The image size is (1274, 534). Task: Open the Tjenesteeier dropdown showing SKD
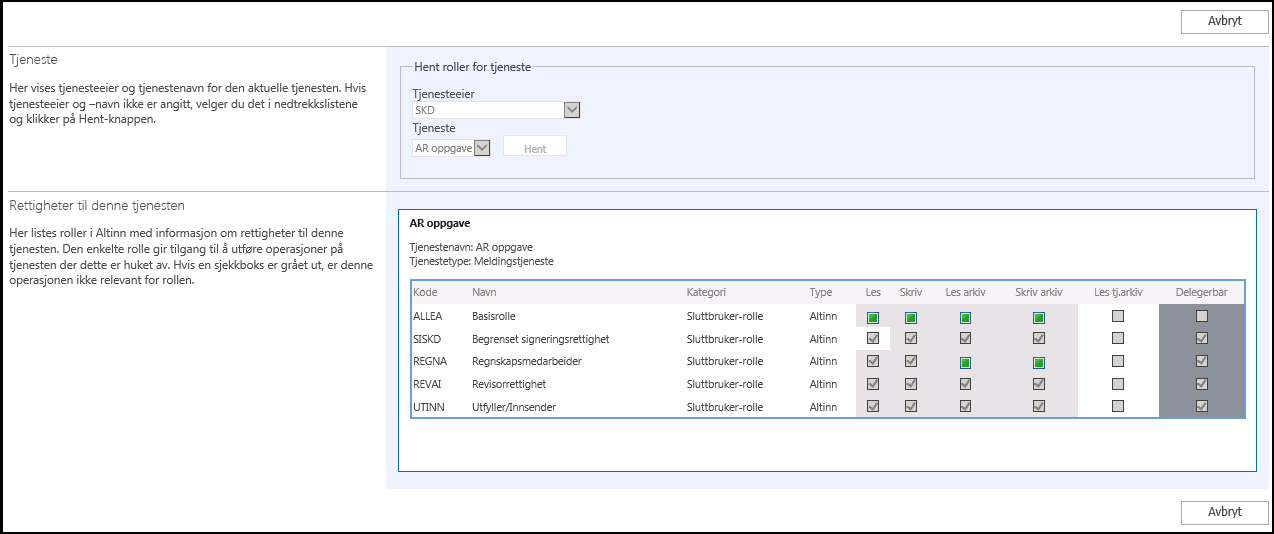pyautogui.click(x=572, y=110)
